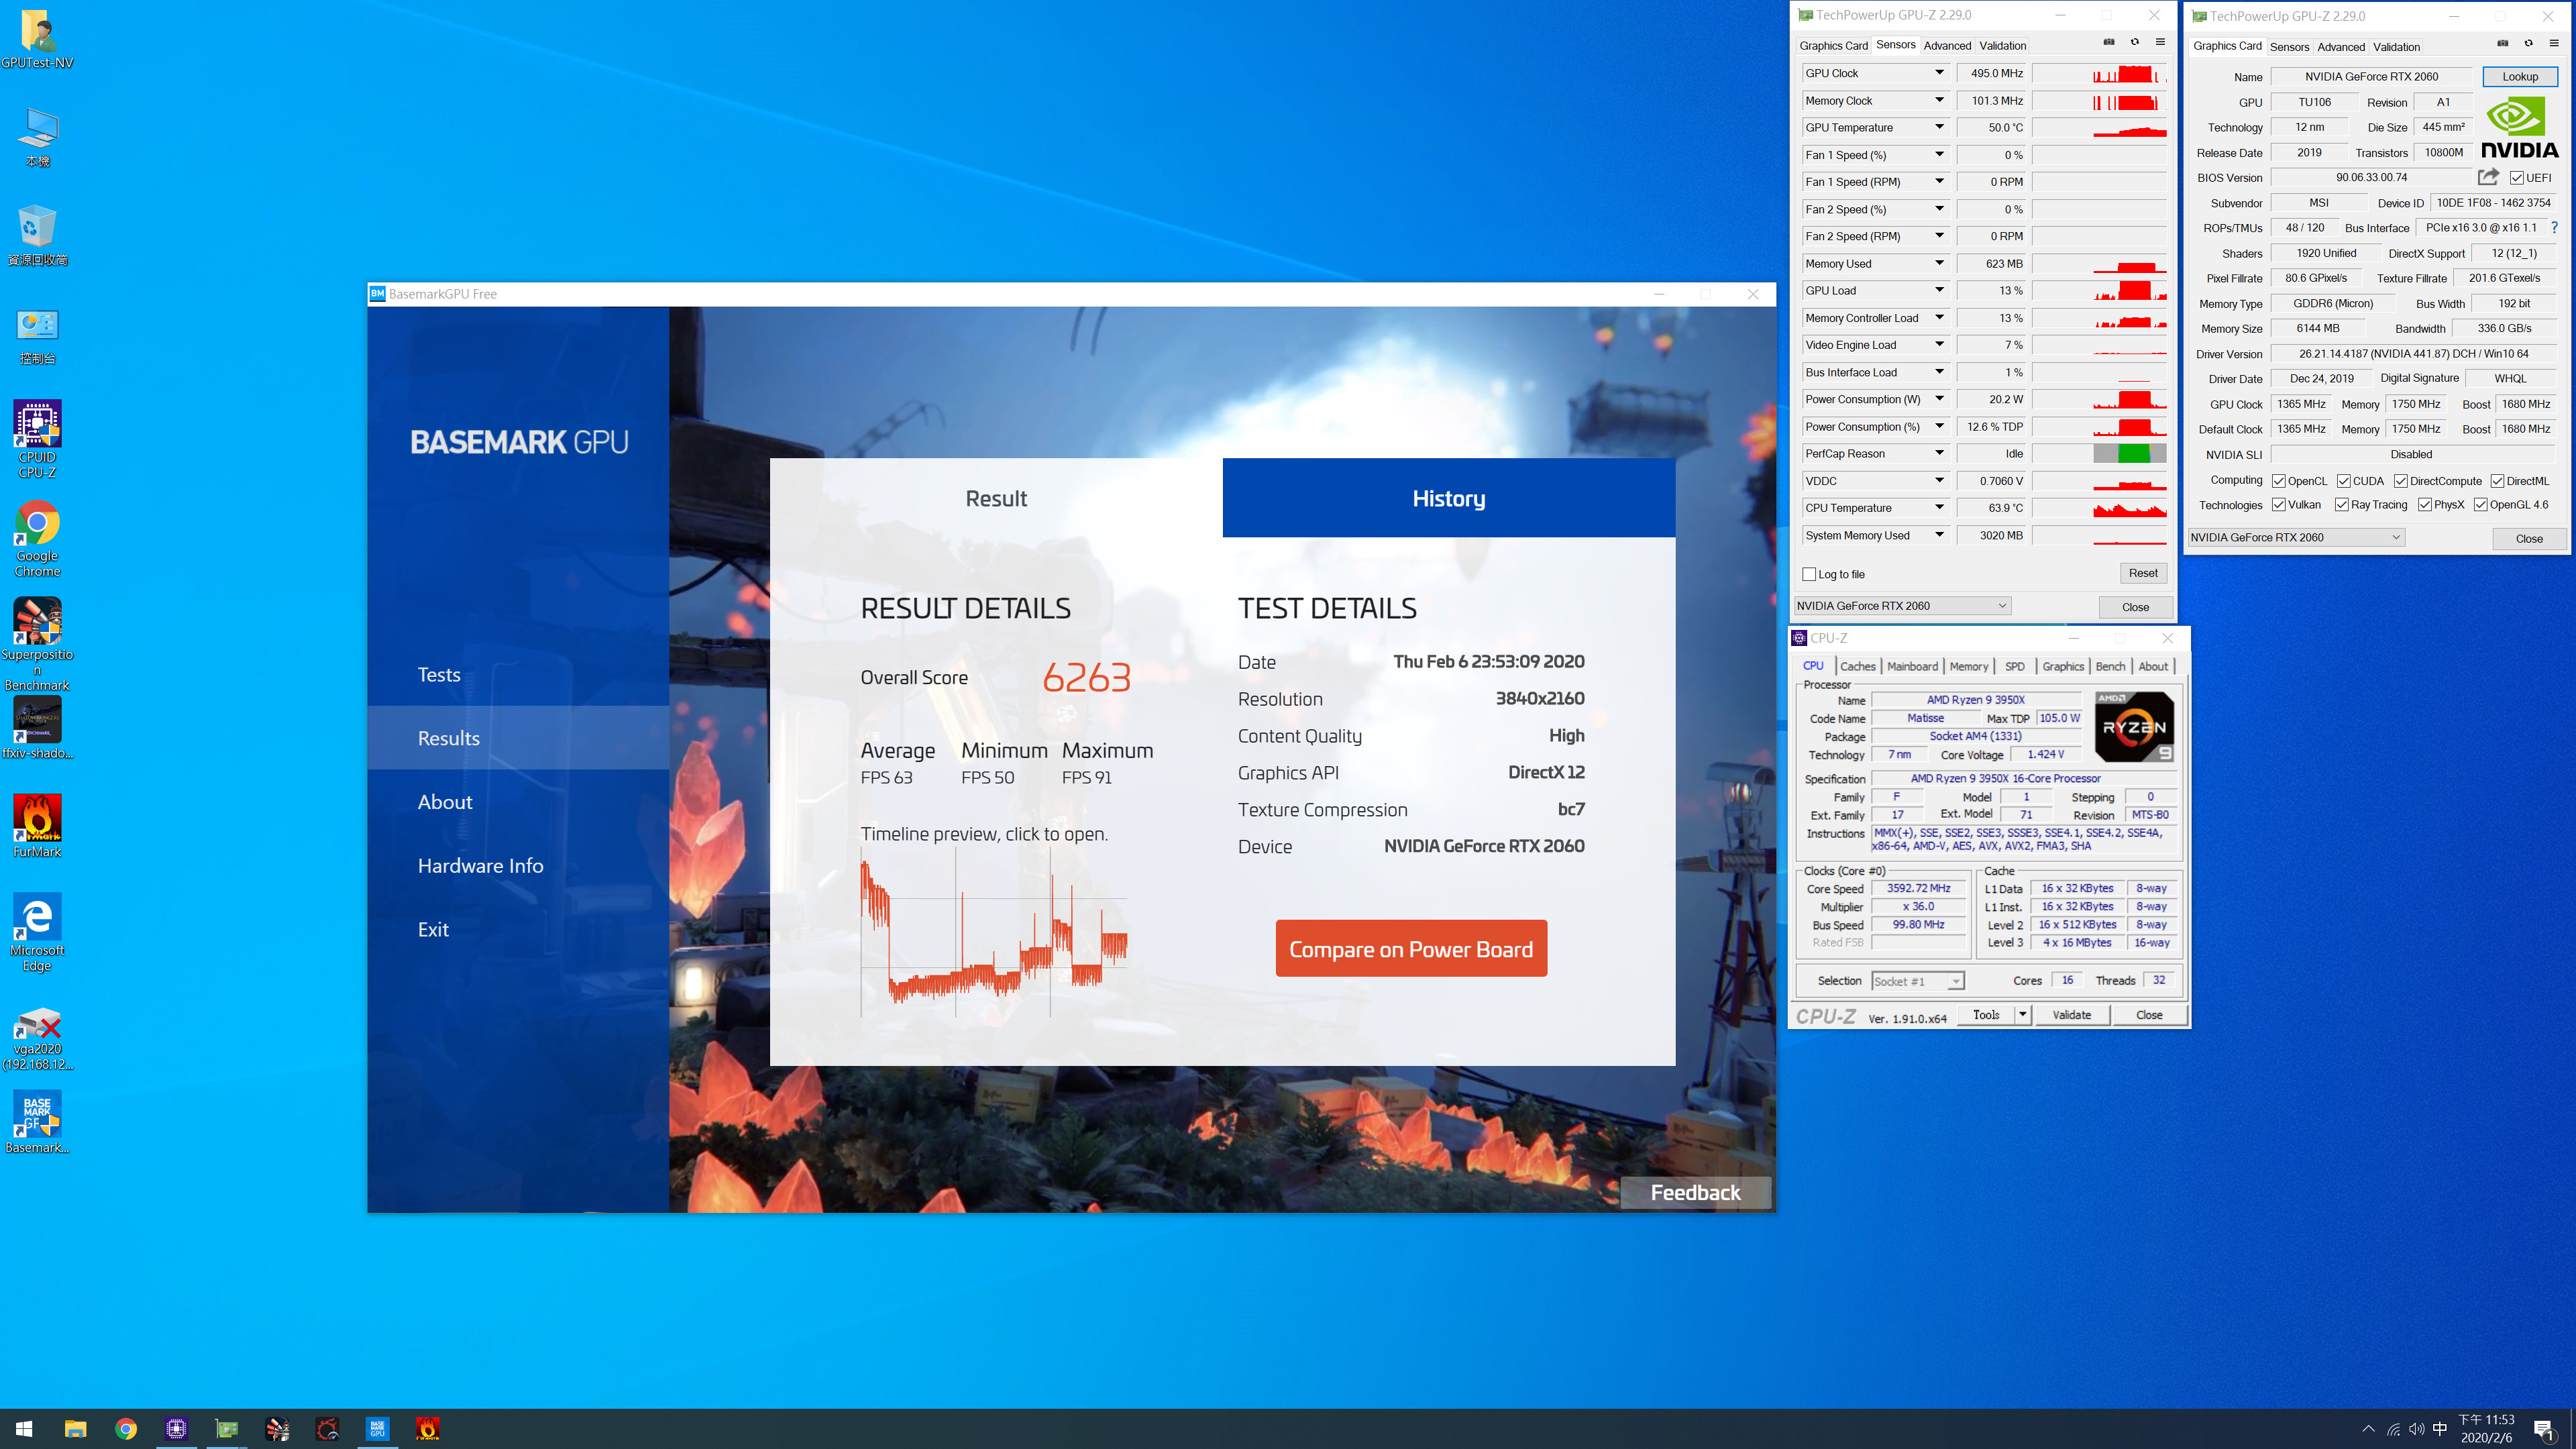Refresh readings in GPU-Z Sensors window
Viewport: 2576px width, 1449px height.
coord(2134,42)
